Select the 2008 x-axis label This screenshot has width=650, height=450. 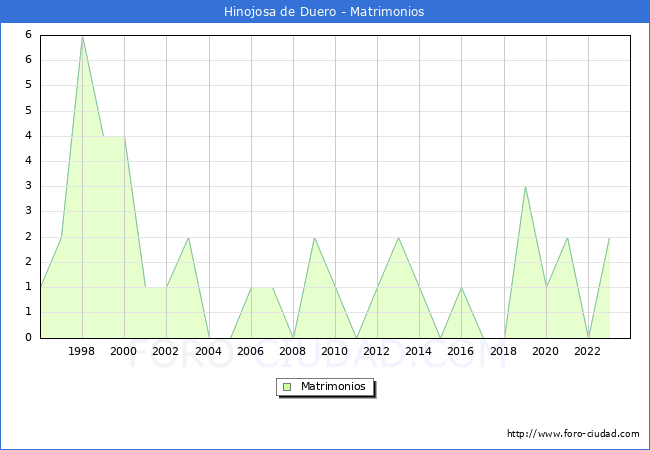292,352
